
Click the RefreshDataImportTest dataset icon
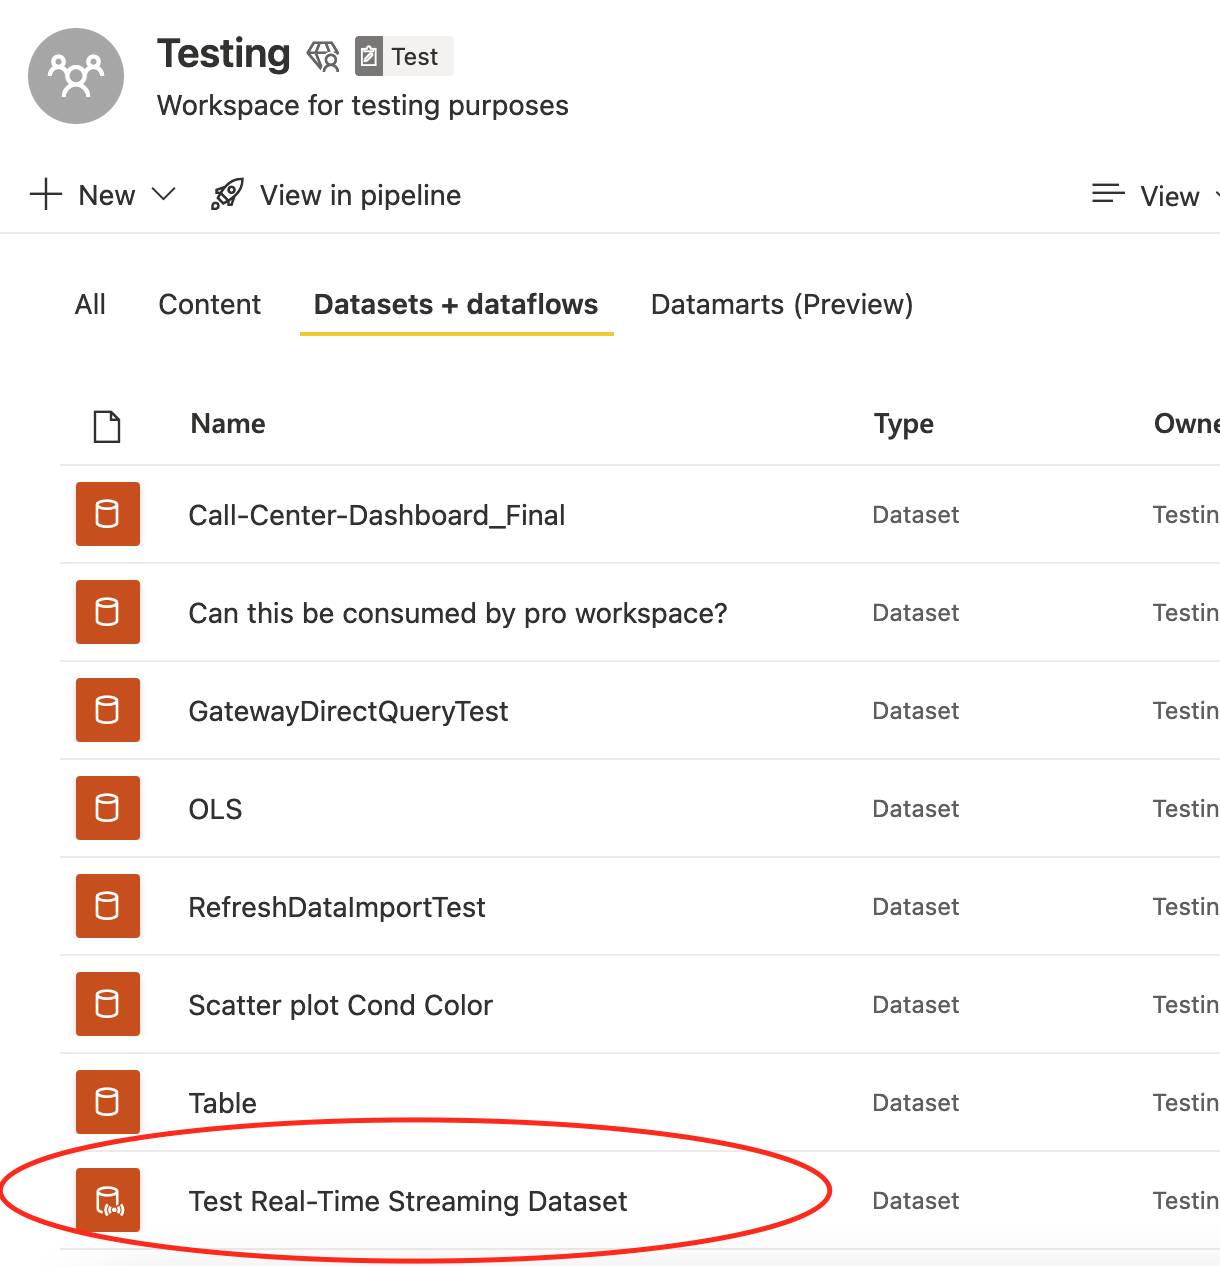(x=107, y=906)
